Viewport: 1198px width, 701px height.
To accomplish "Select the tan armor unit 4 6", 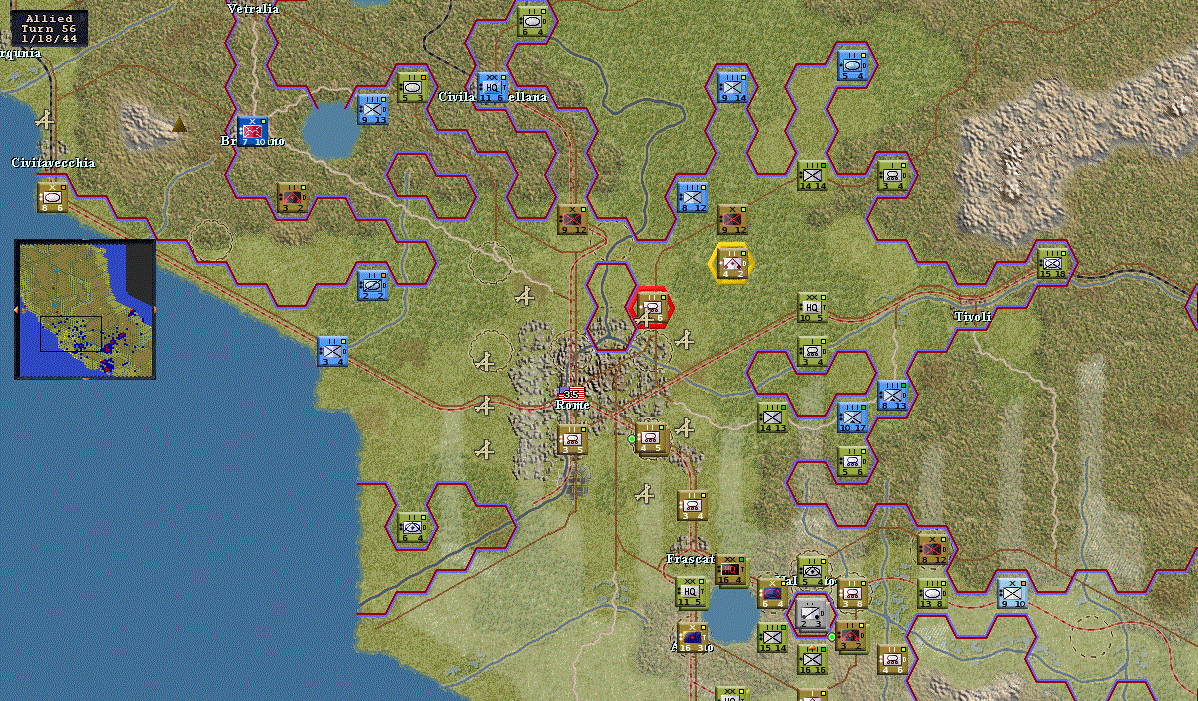I will click(x=892, y=658).
